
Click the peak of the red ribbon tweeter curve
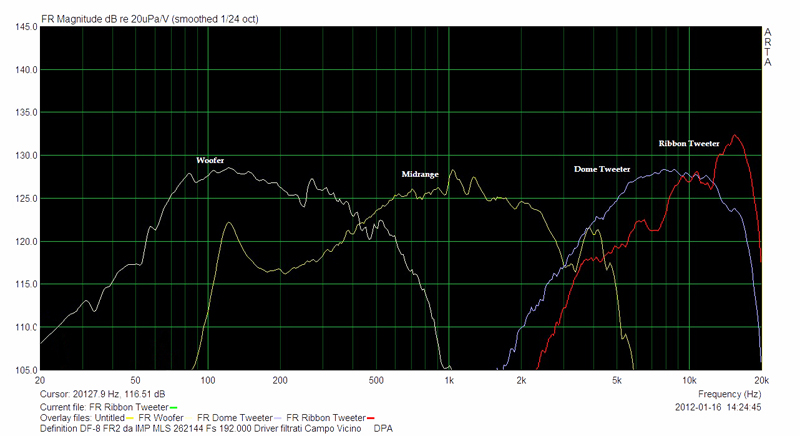[x=735, y=135]
